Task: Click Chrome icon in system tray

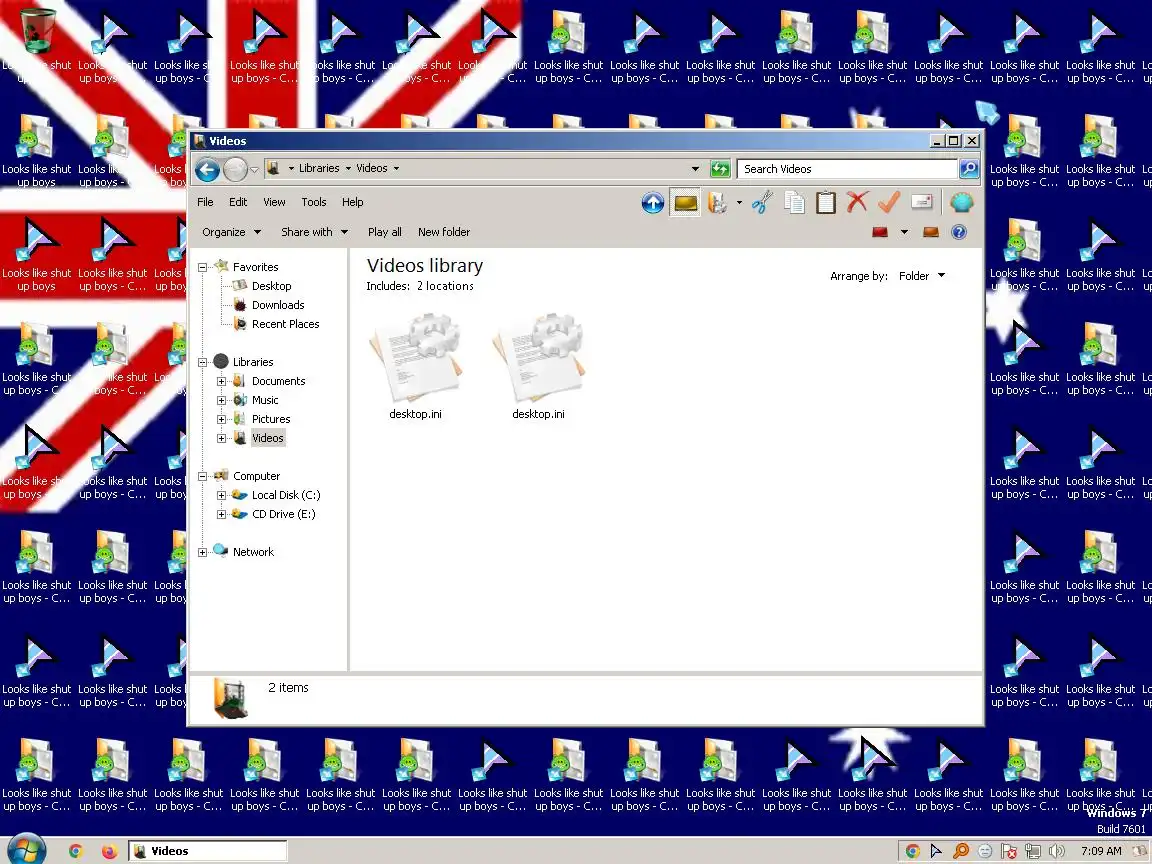Action: 912,851
